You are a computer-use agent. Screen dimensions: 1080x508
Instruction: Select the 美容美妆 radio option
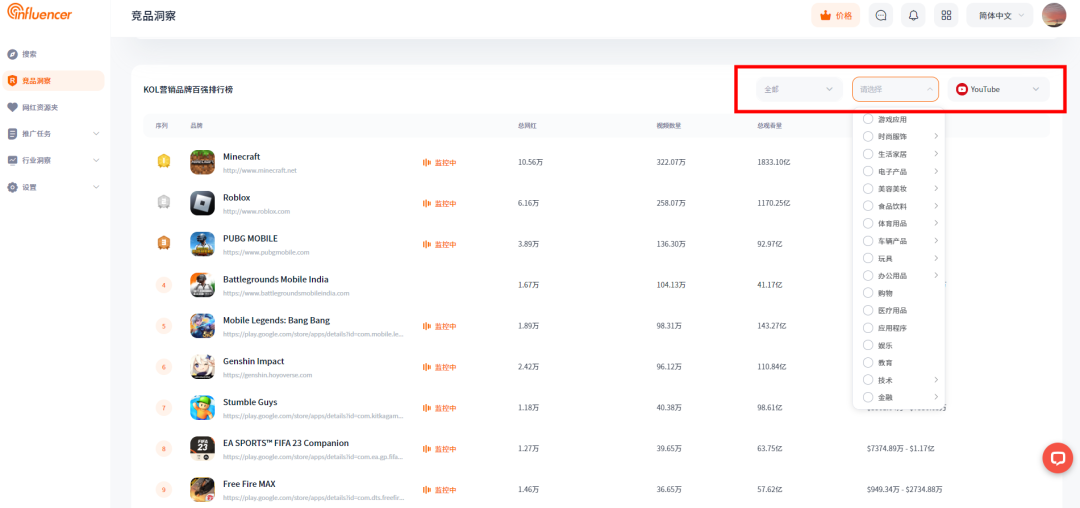pos(868,188)
